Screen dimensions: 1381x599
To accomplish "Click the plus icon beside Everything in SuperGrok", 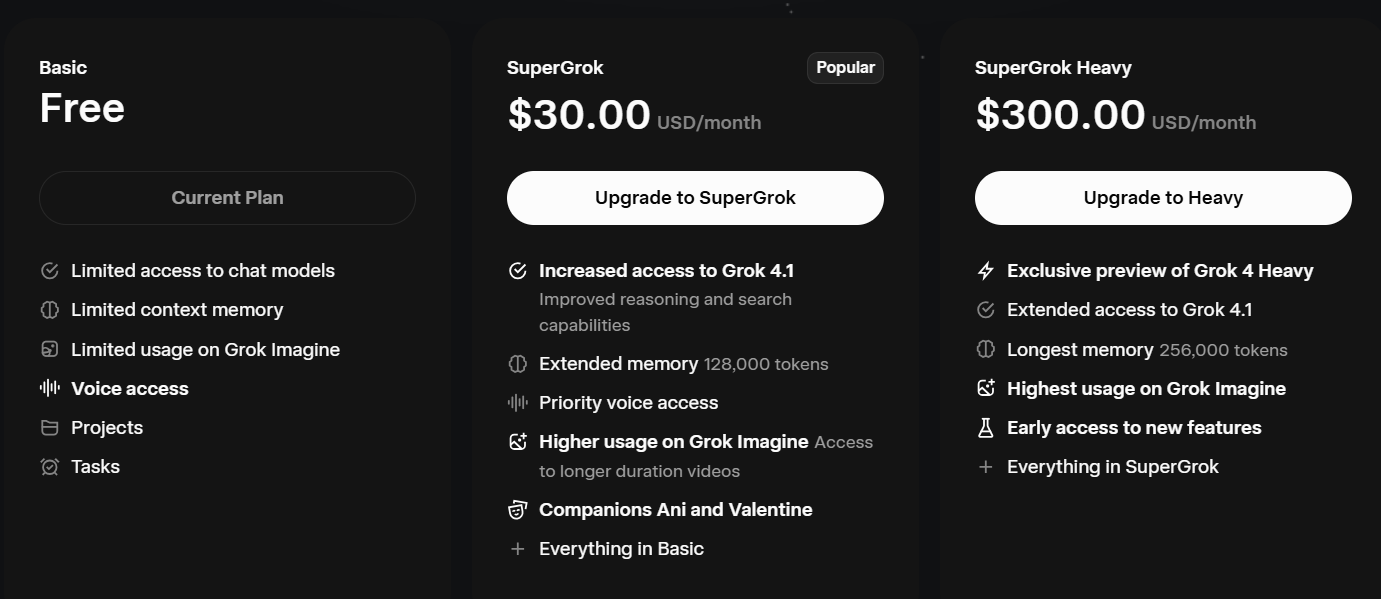I will pos(985,467).
